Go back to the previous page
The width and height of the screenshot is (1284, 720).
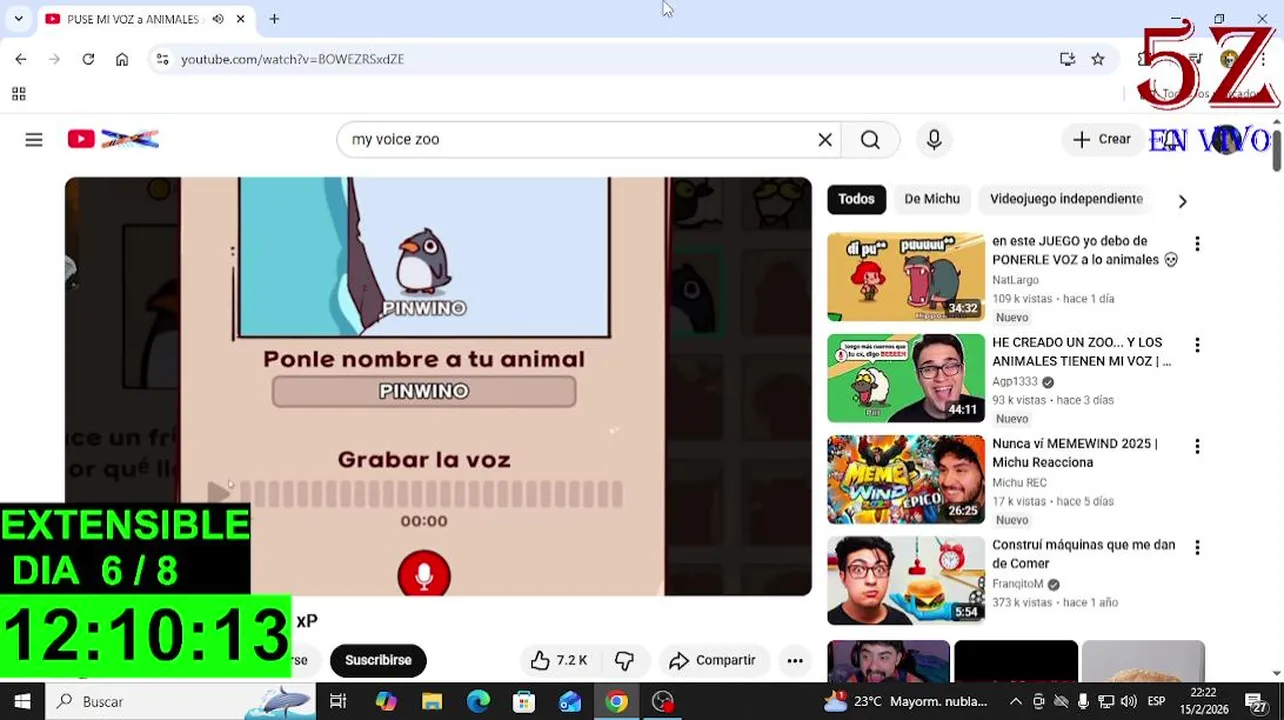21,59
